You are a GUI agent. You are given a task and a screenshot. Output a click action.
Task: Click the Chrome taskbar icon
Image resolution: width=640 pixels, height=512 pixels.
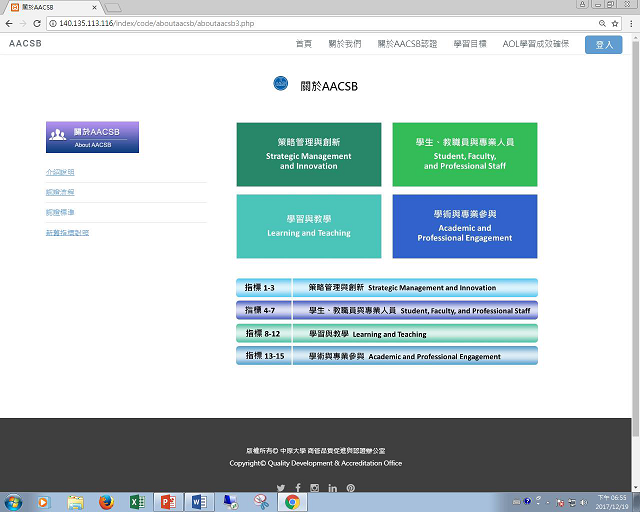[292, 502]
